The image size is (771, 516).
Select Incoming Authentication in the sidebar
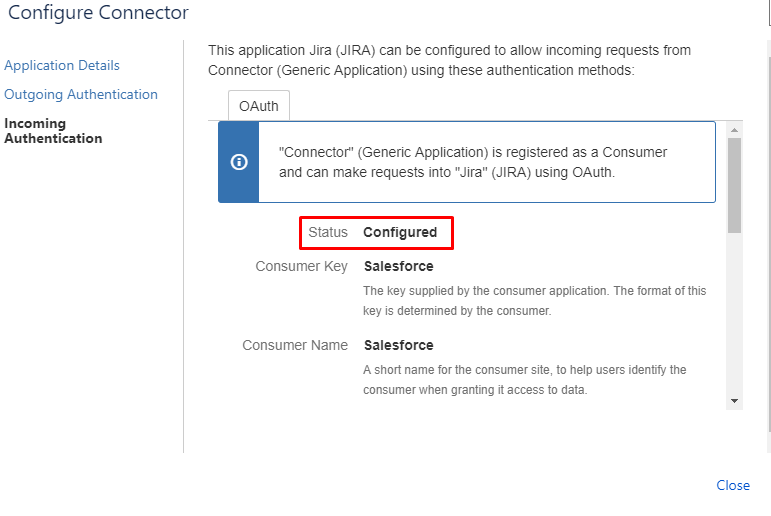[x=53, y=131]
